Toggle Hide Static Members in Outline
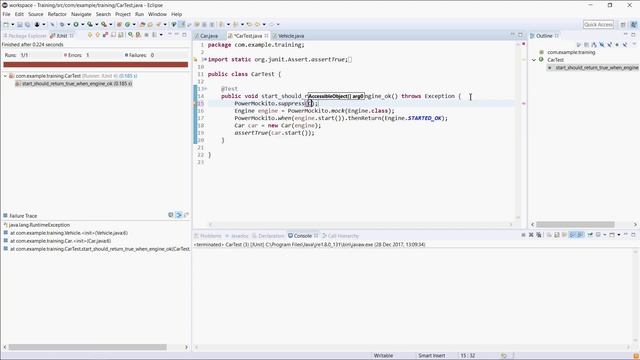This screenshot has height=360, width=640. pos(609,44)
